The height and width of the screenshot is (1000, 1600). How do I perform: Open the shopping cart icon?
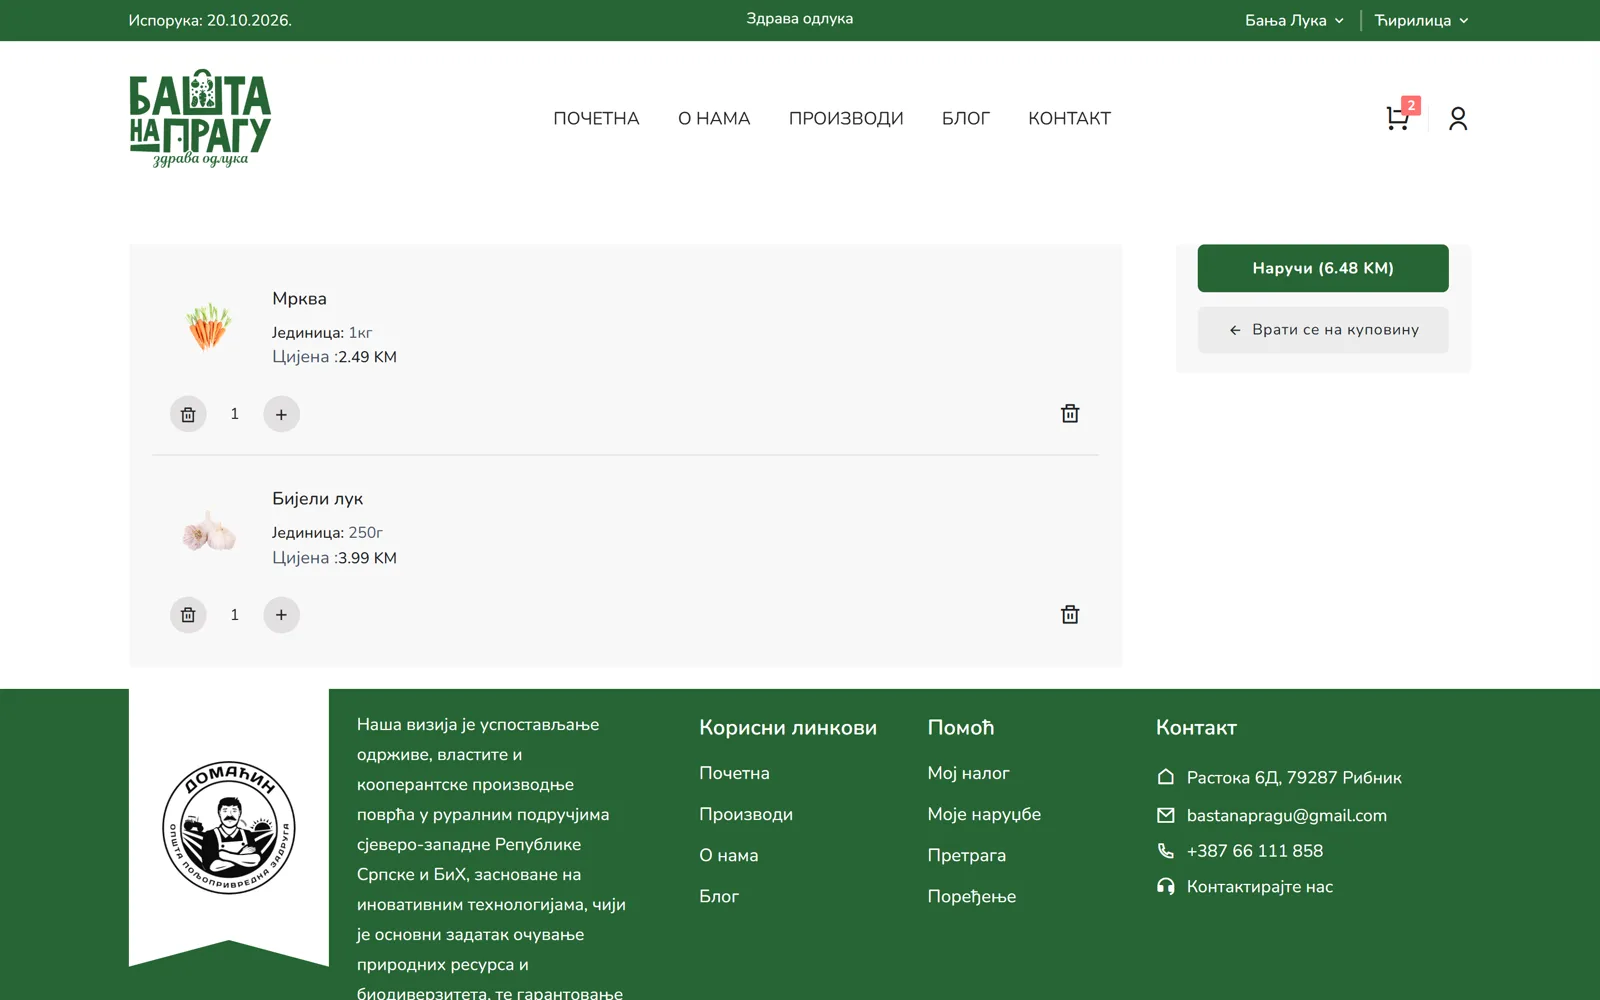pos(1398,118)
